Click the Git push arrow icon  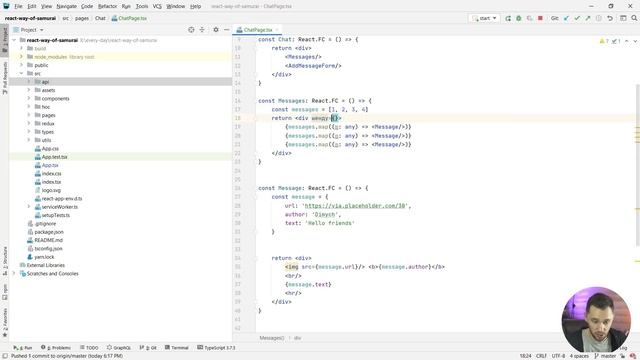588,18
